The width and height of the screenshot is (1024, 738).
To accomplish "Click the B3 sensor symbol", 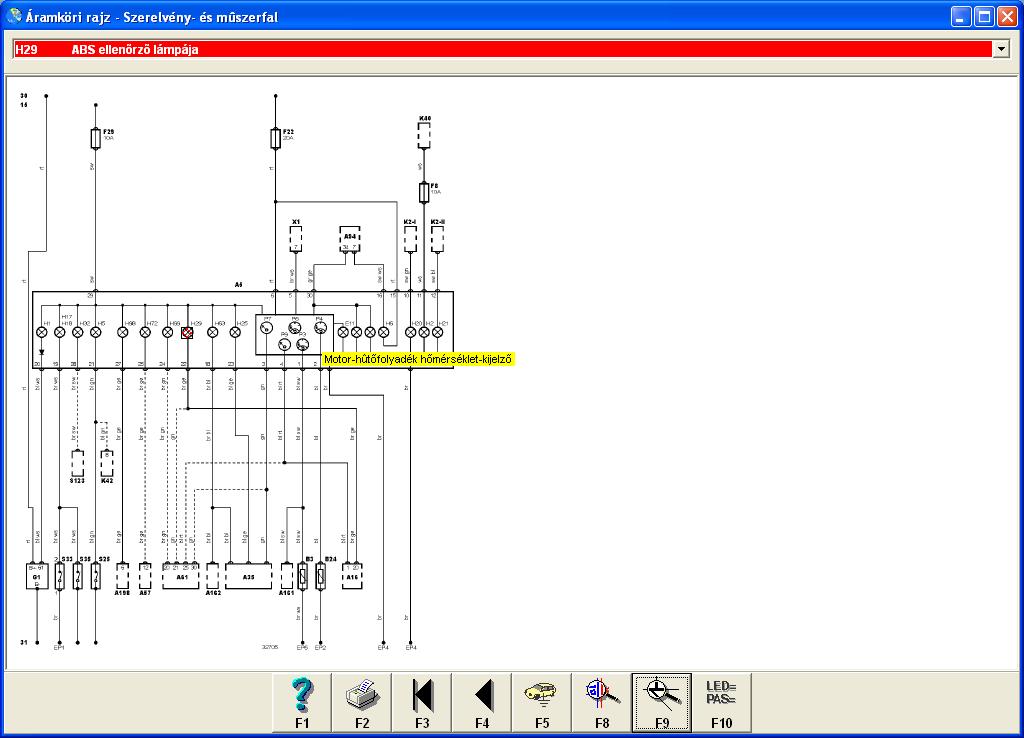I will click(302, 577).
